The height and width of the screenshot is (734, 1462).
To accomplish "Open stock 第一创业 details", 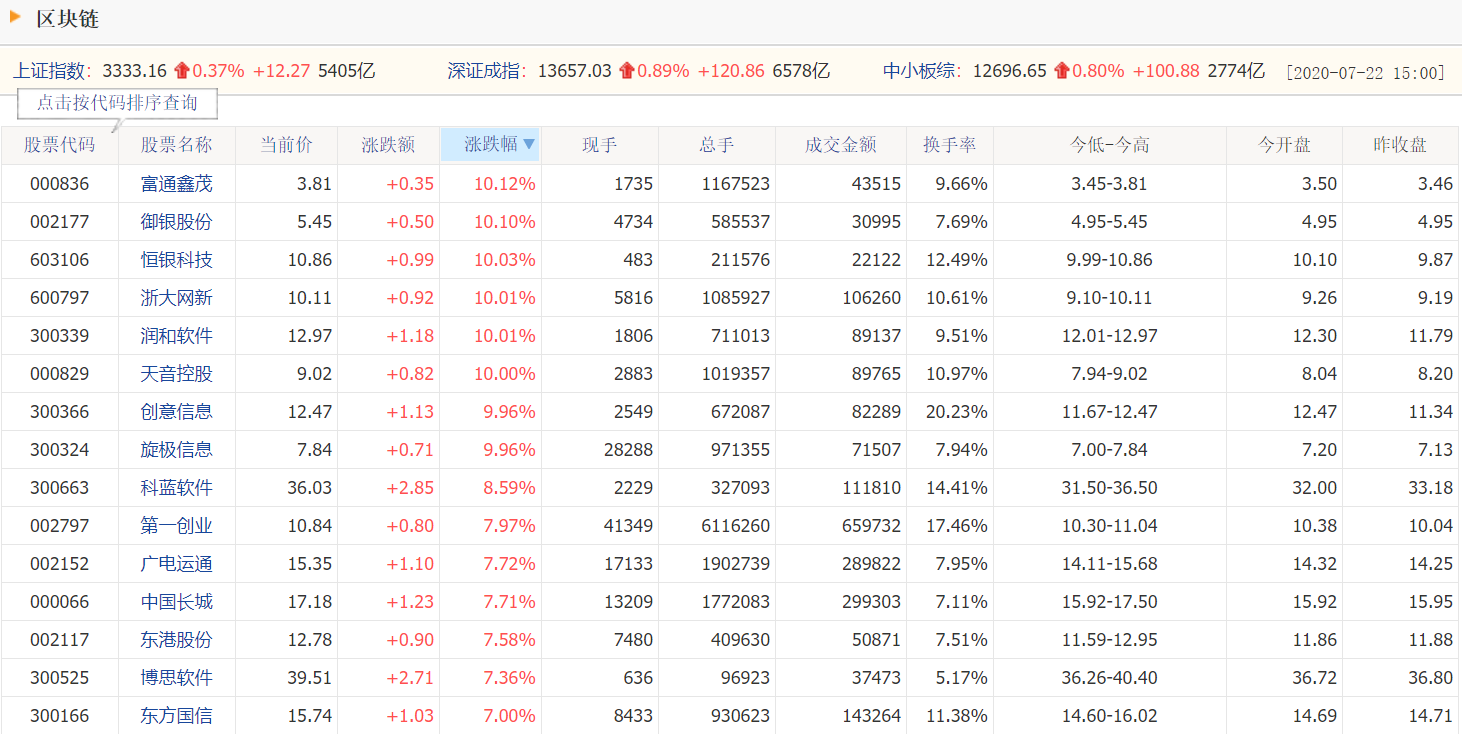I will tap(177, 526).
